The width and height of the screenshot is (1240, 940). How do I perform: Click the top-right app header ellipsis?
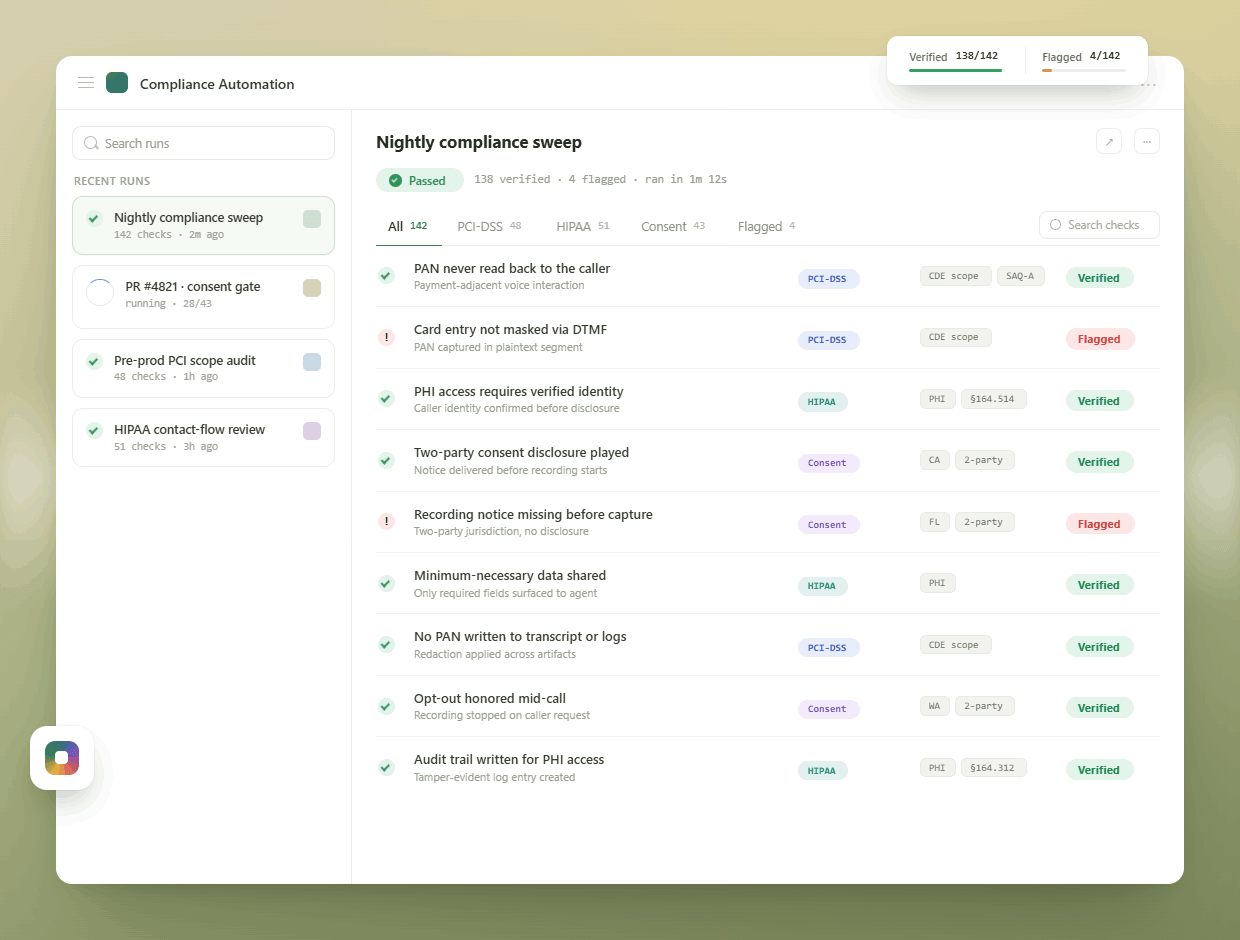pos(1148,85)
